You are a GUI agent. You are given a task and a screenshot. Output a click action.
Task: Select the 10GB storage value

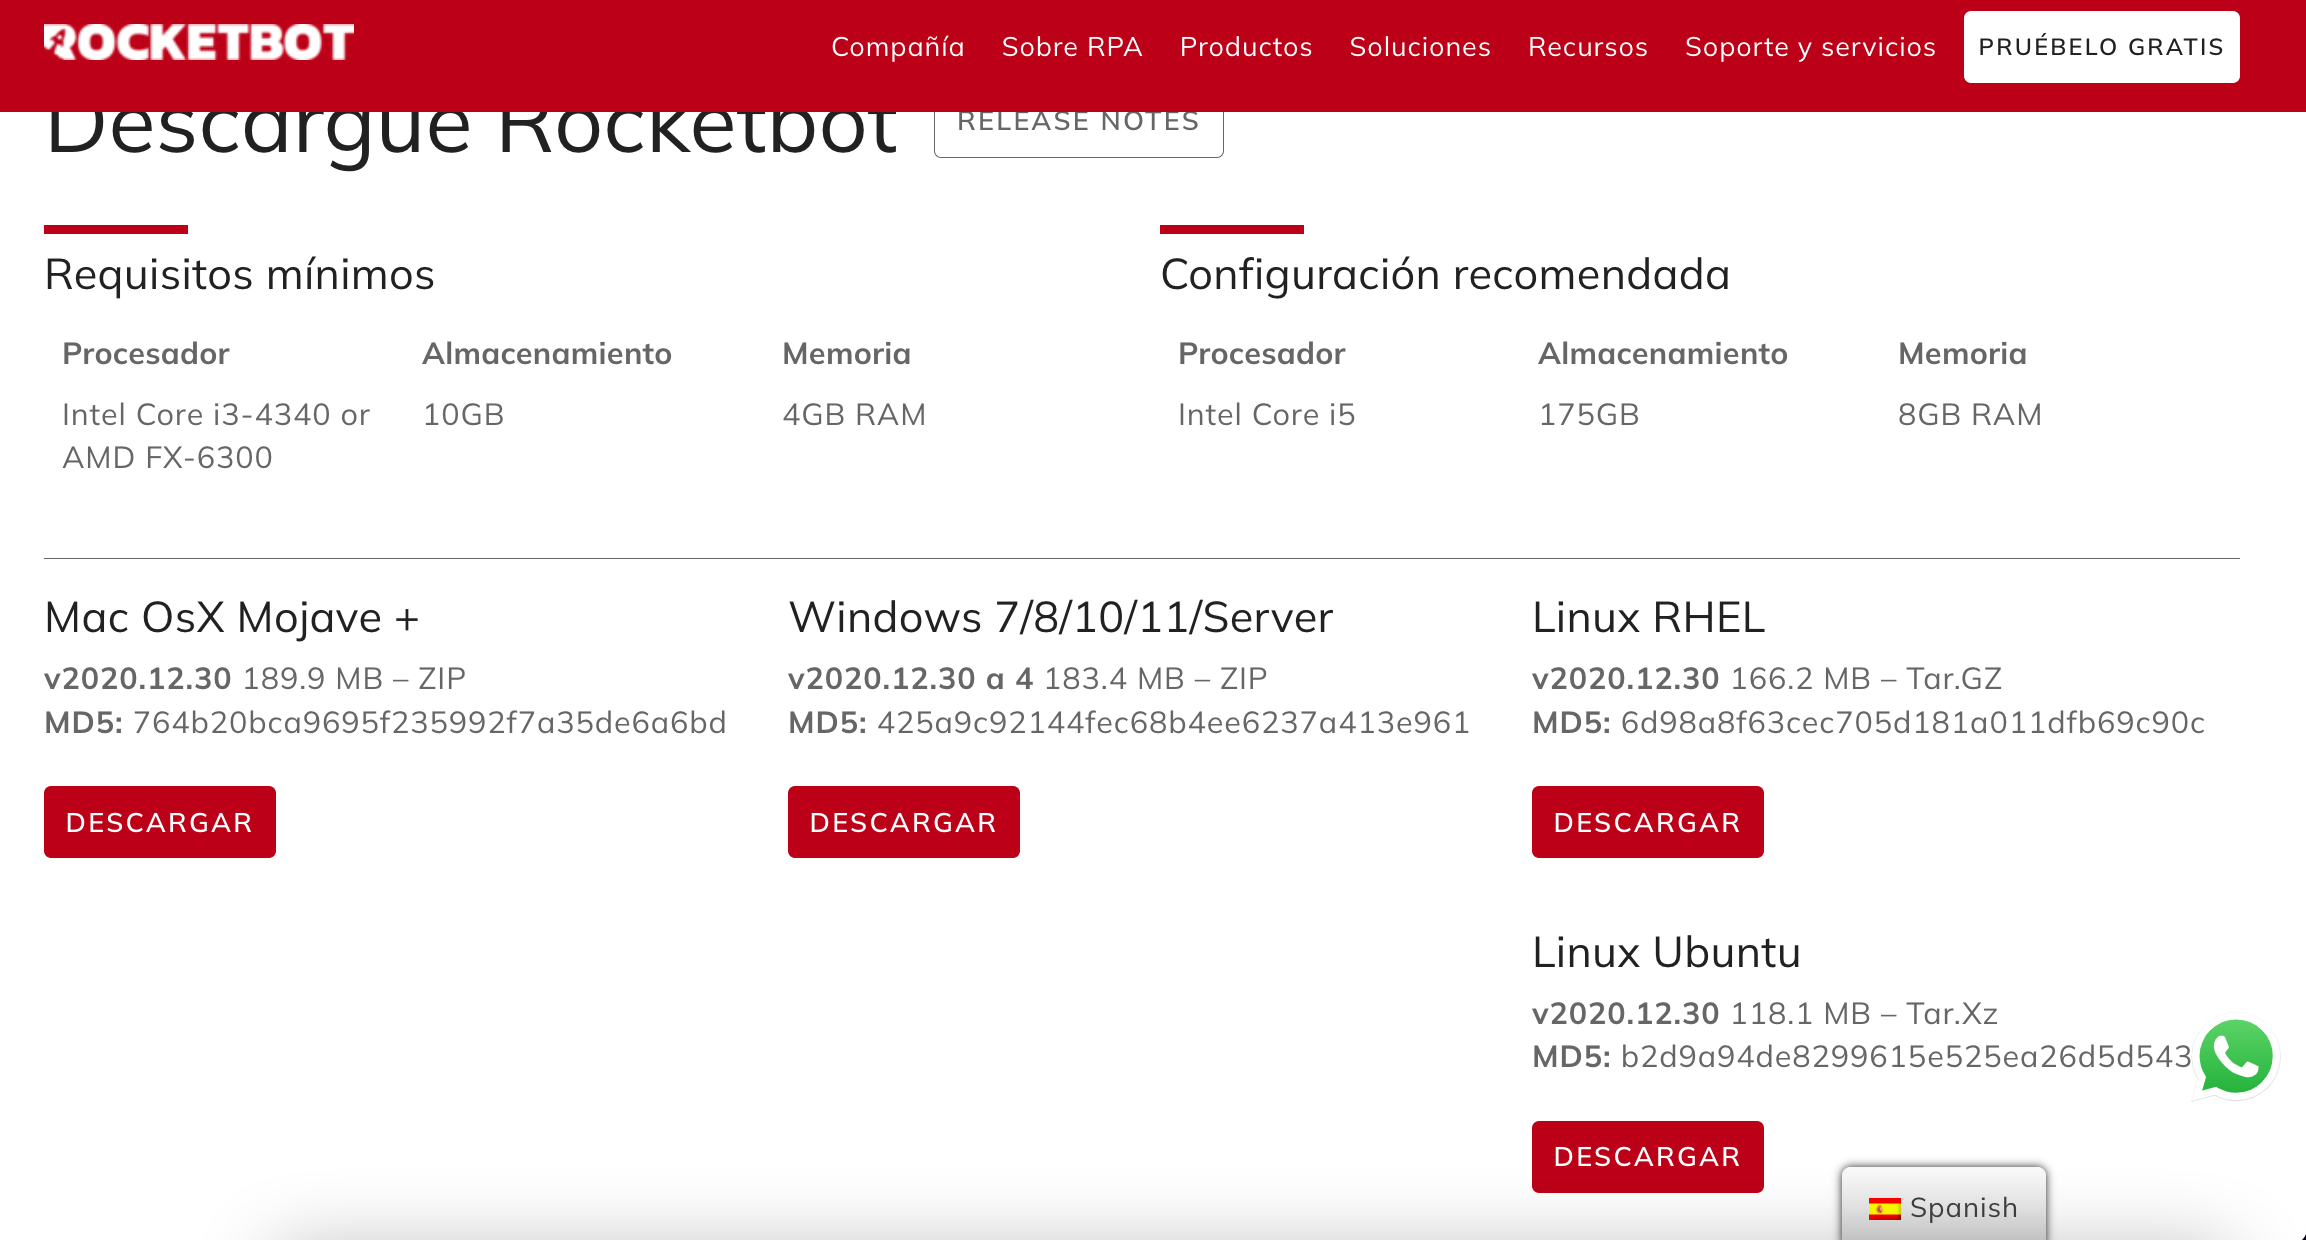click(463, 415)
